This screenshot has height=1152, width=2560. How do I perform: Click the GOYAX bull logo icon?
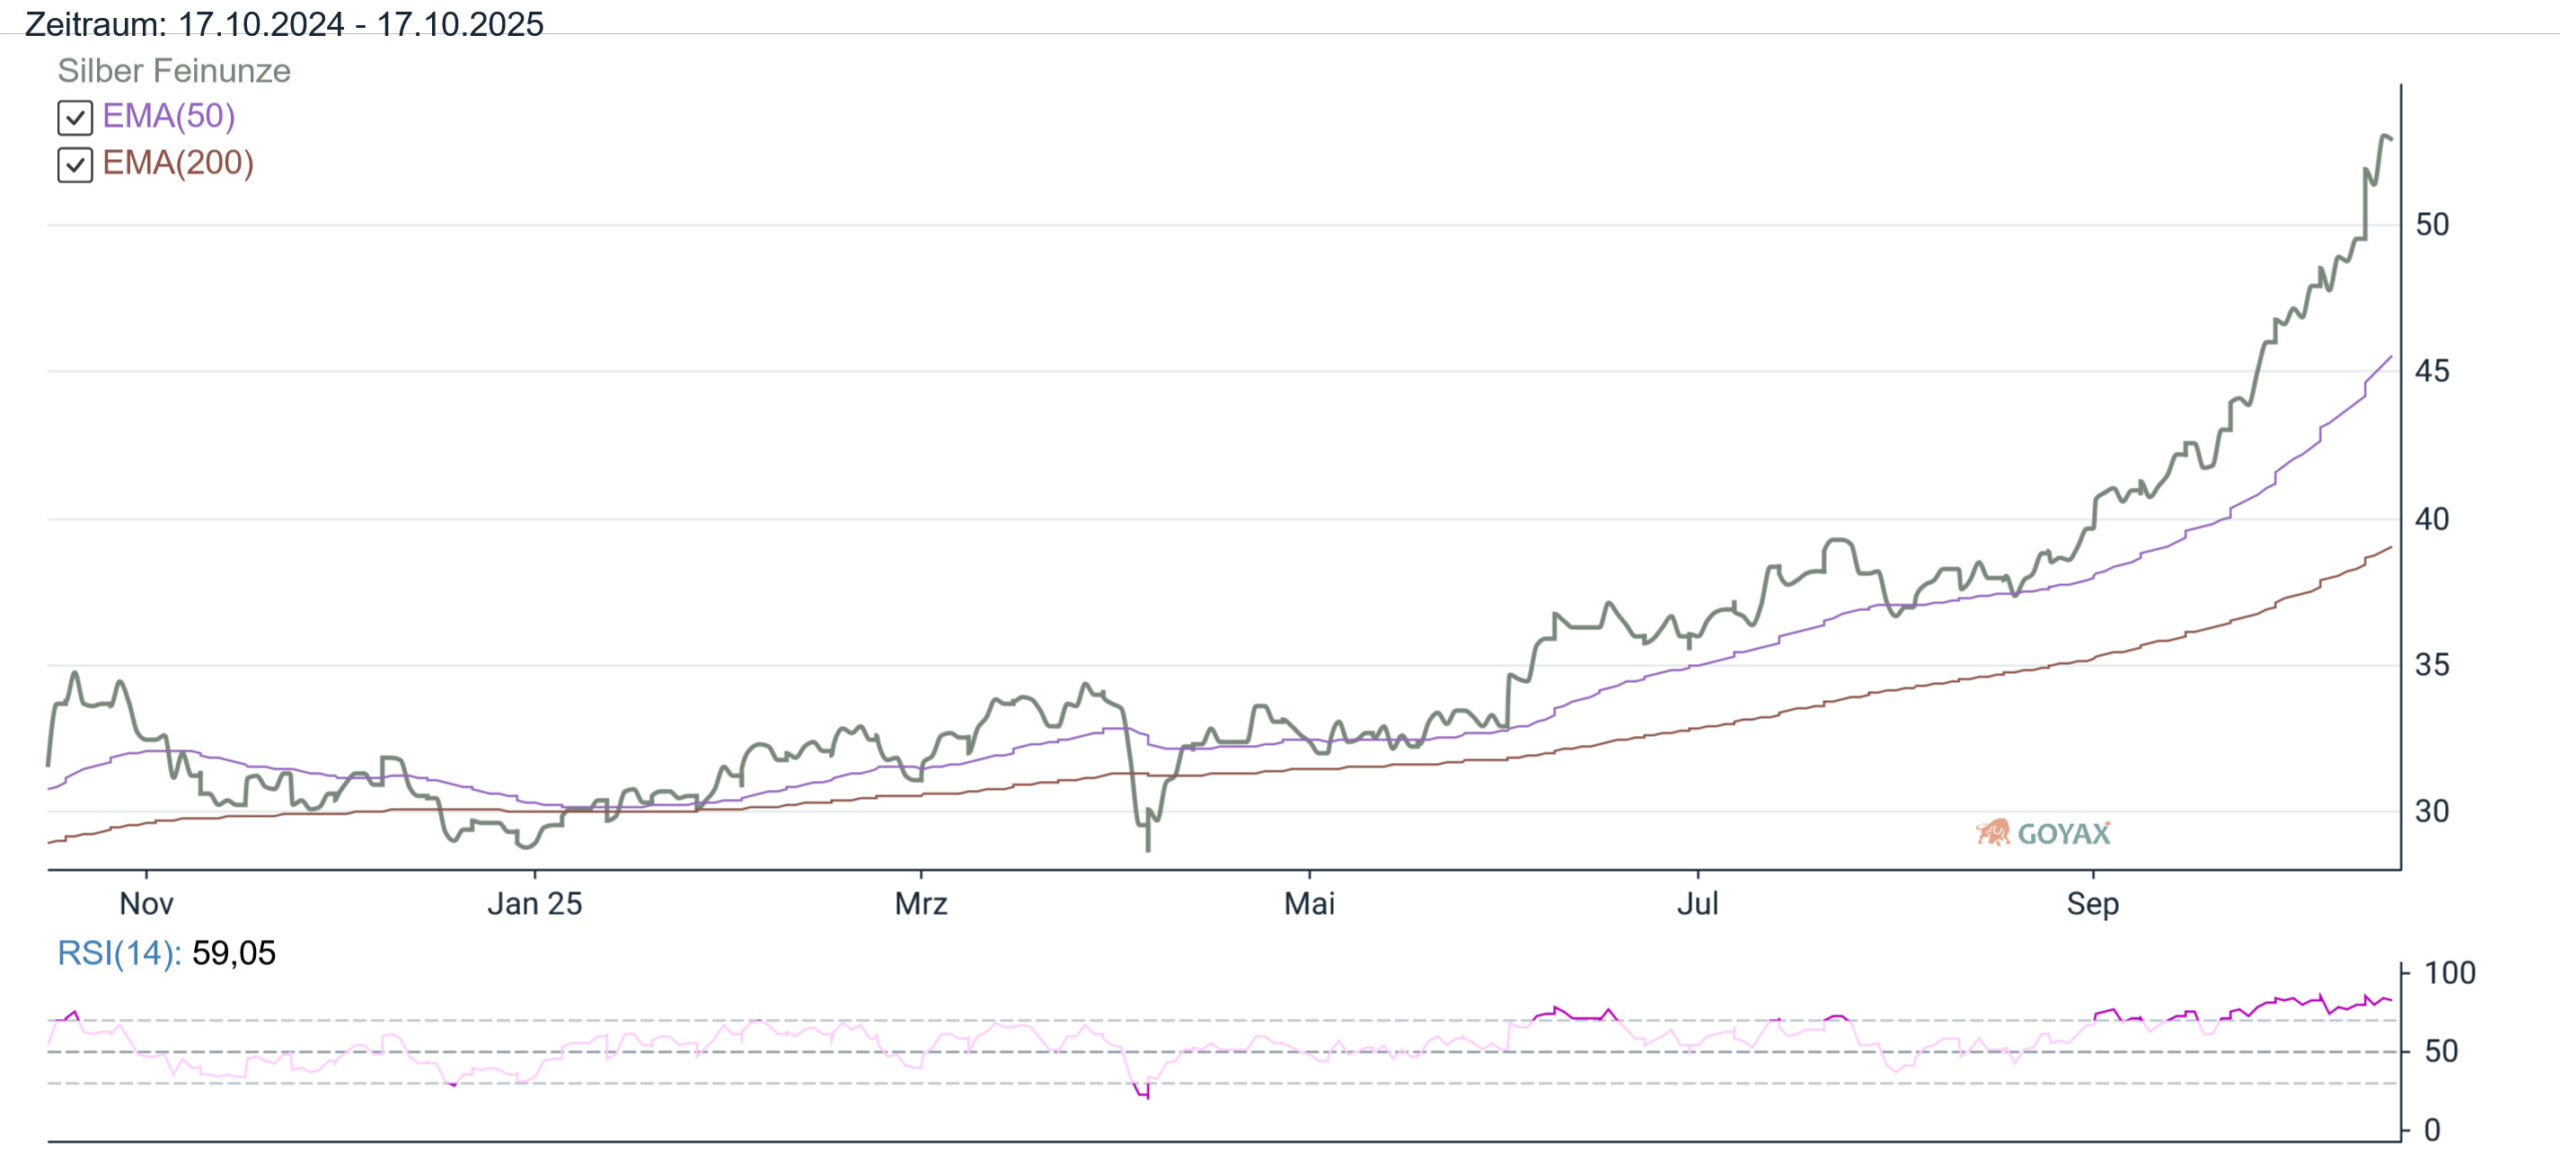tap(1993, 832)
